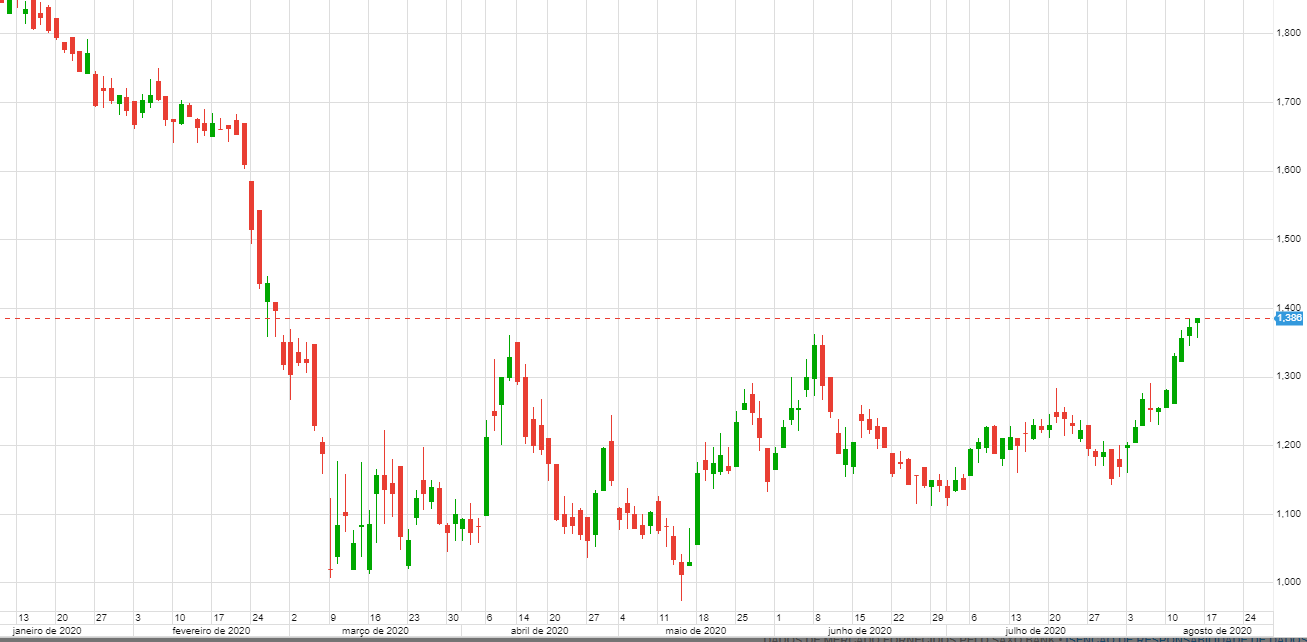Click the 1,300 price axis label
Image resolution: width=1307 pixels, height=642 pixels.
pyautogui.click(x=1288, y=376)
